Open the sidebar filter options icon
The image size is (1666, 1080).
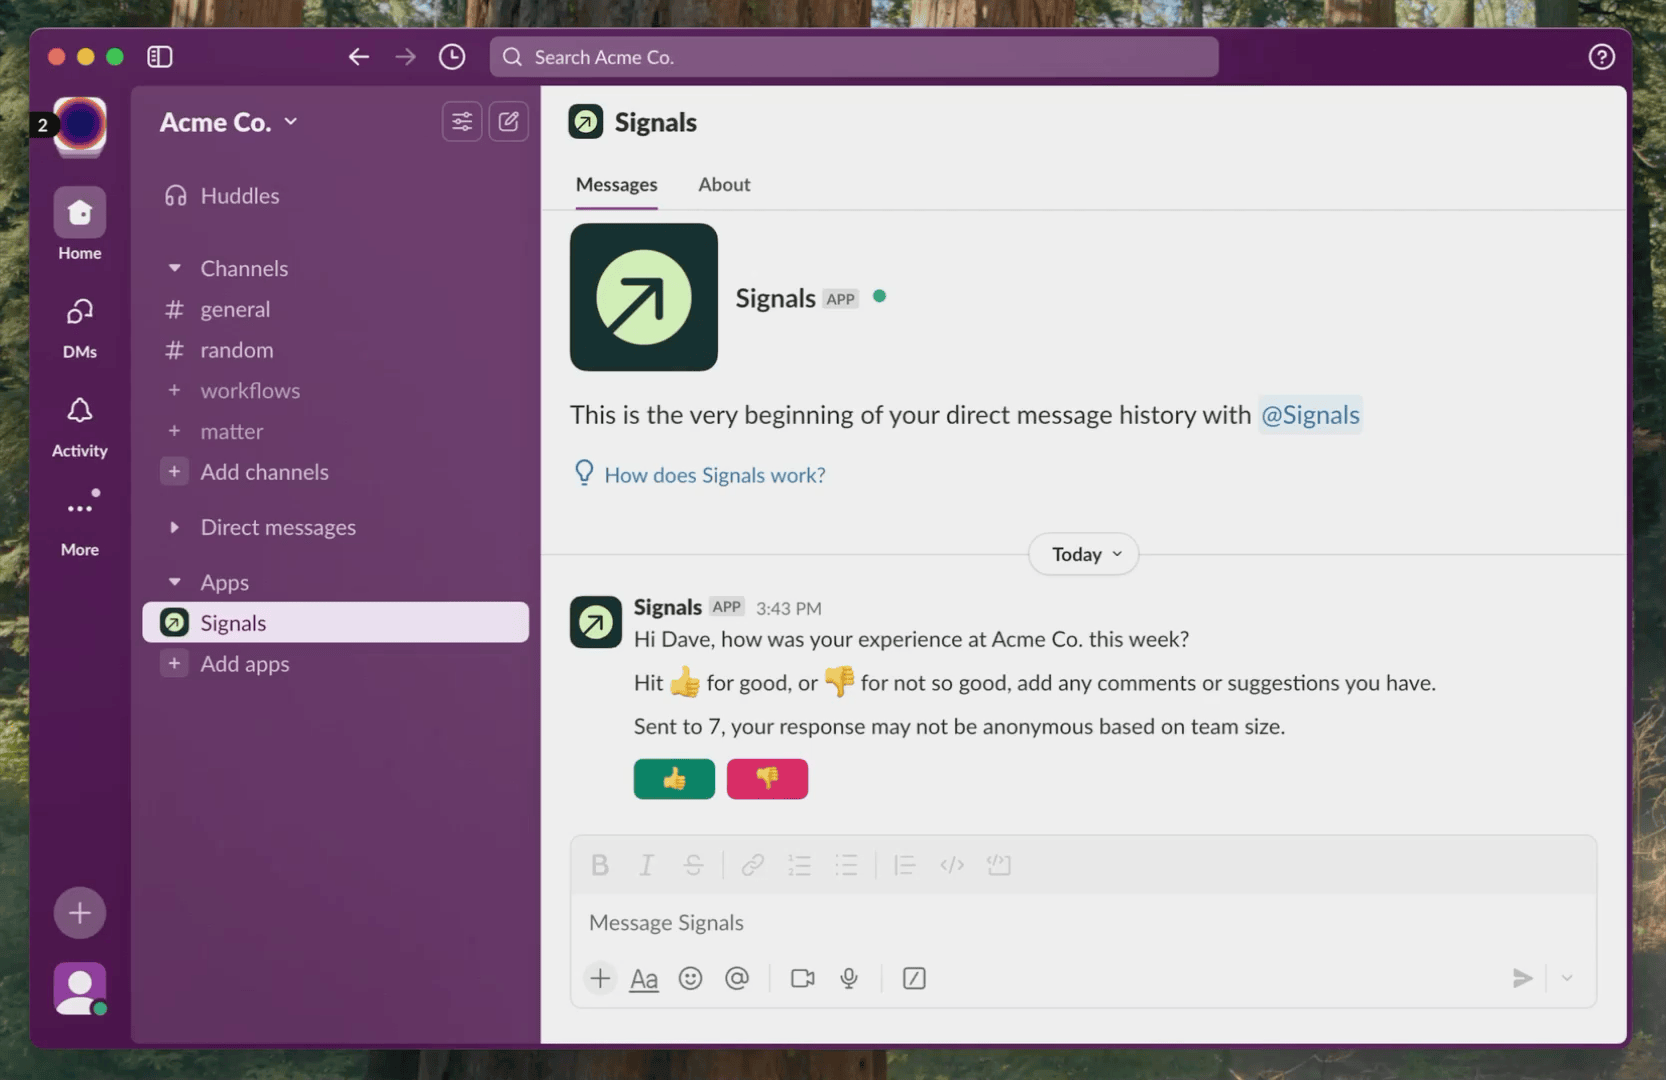click(x=461, y=121)
